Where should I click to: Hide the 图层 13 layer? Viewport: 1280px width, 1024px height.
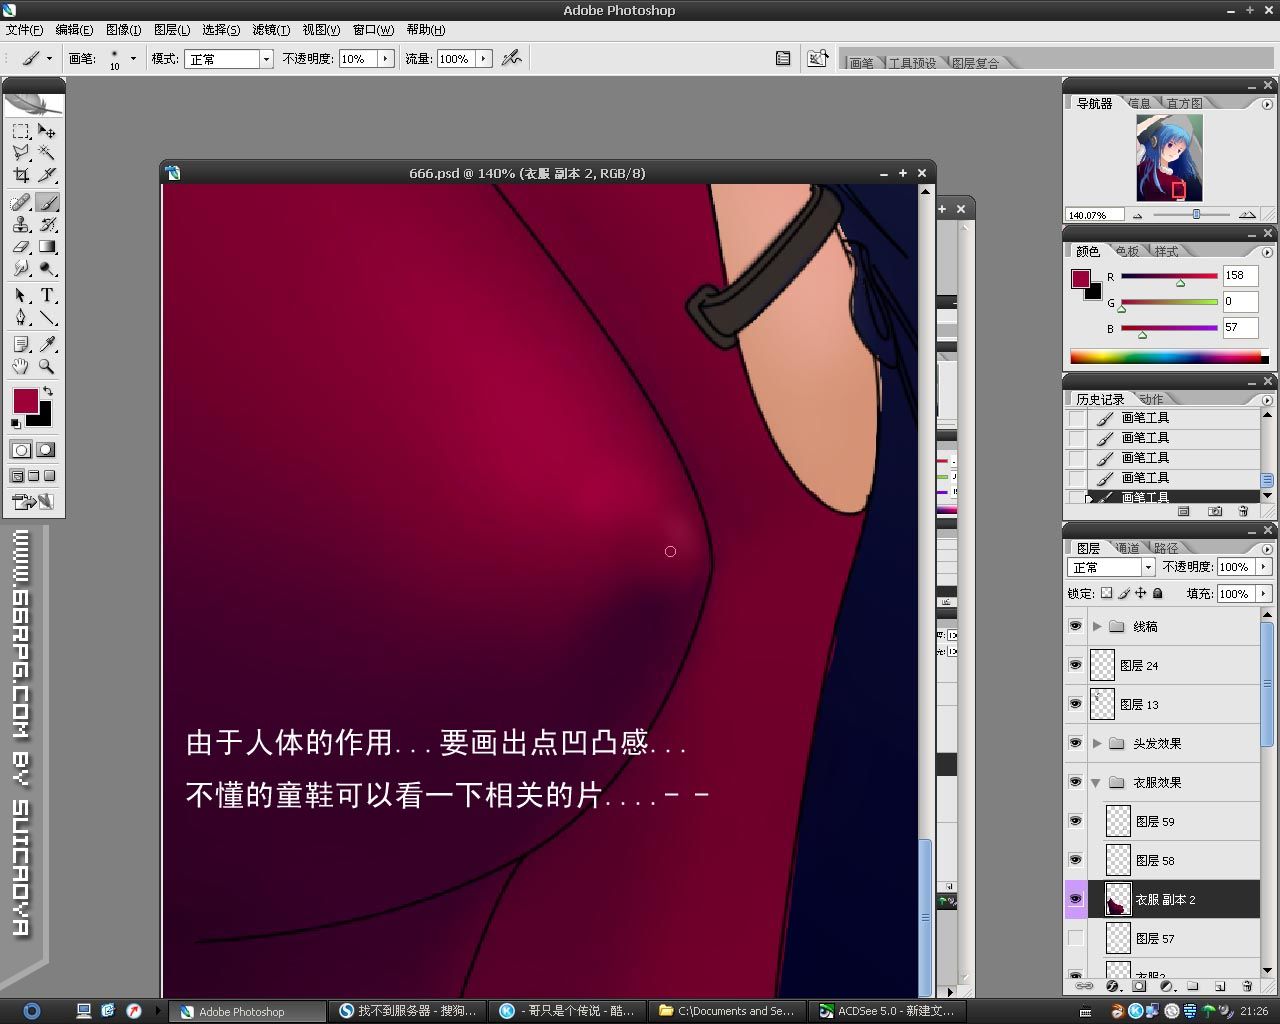point(1075,704)
